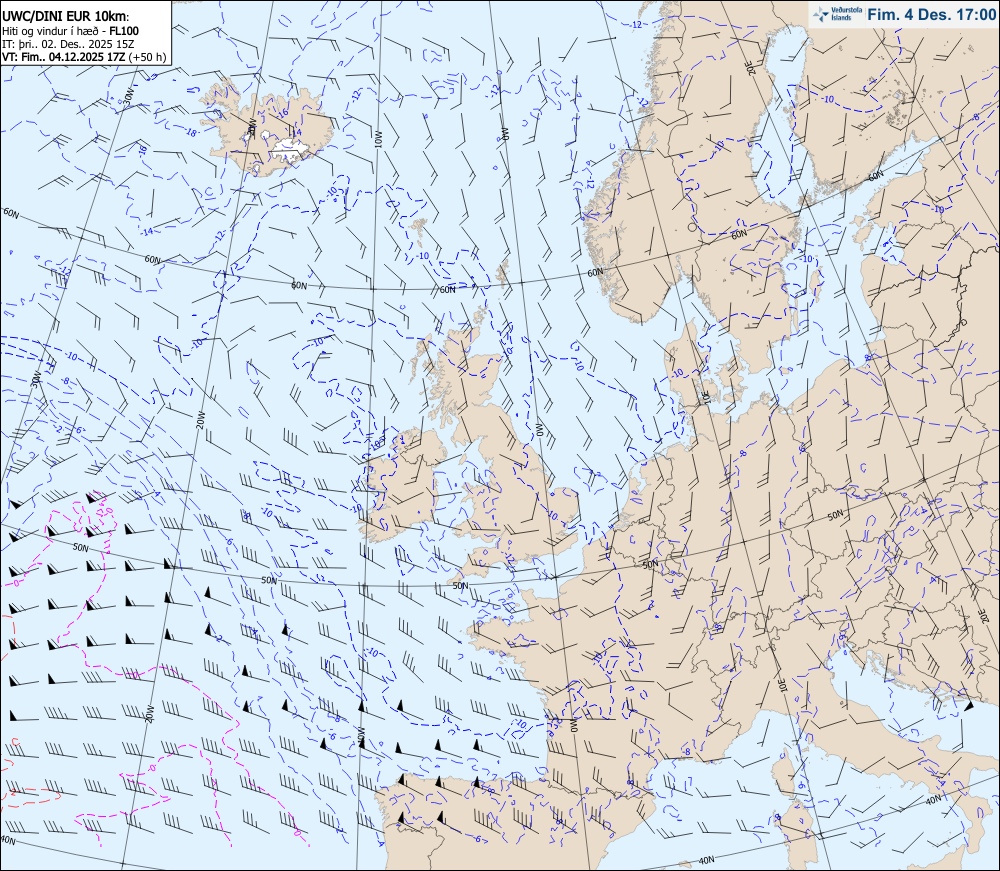Click the '30W' meridian label northwest of Iceland

tap(128, 96)
